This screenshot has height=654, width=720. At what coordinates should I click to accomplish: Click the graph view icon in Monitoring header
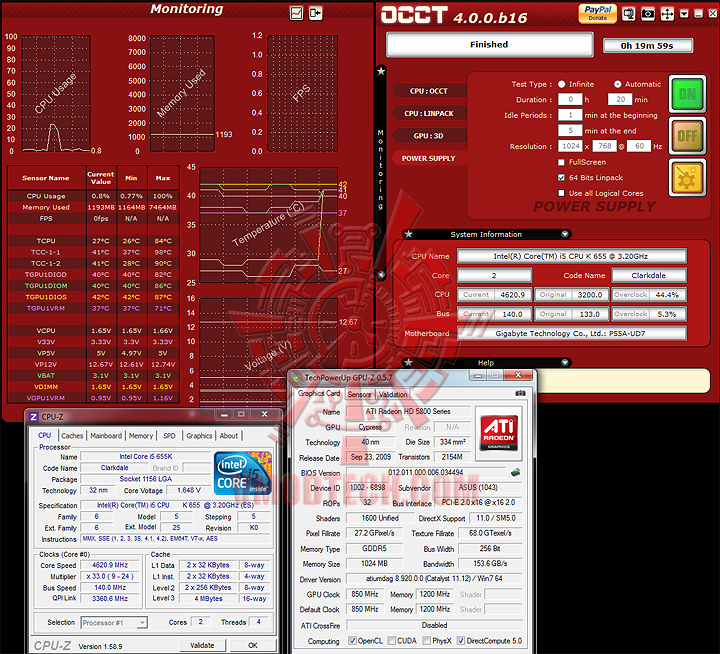297,13
